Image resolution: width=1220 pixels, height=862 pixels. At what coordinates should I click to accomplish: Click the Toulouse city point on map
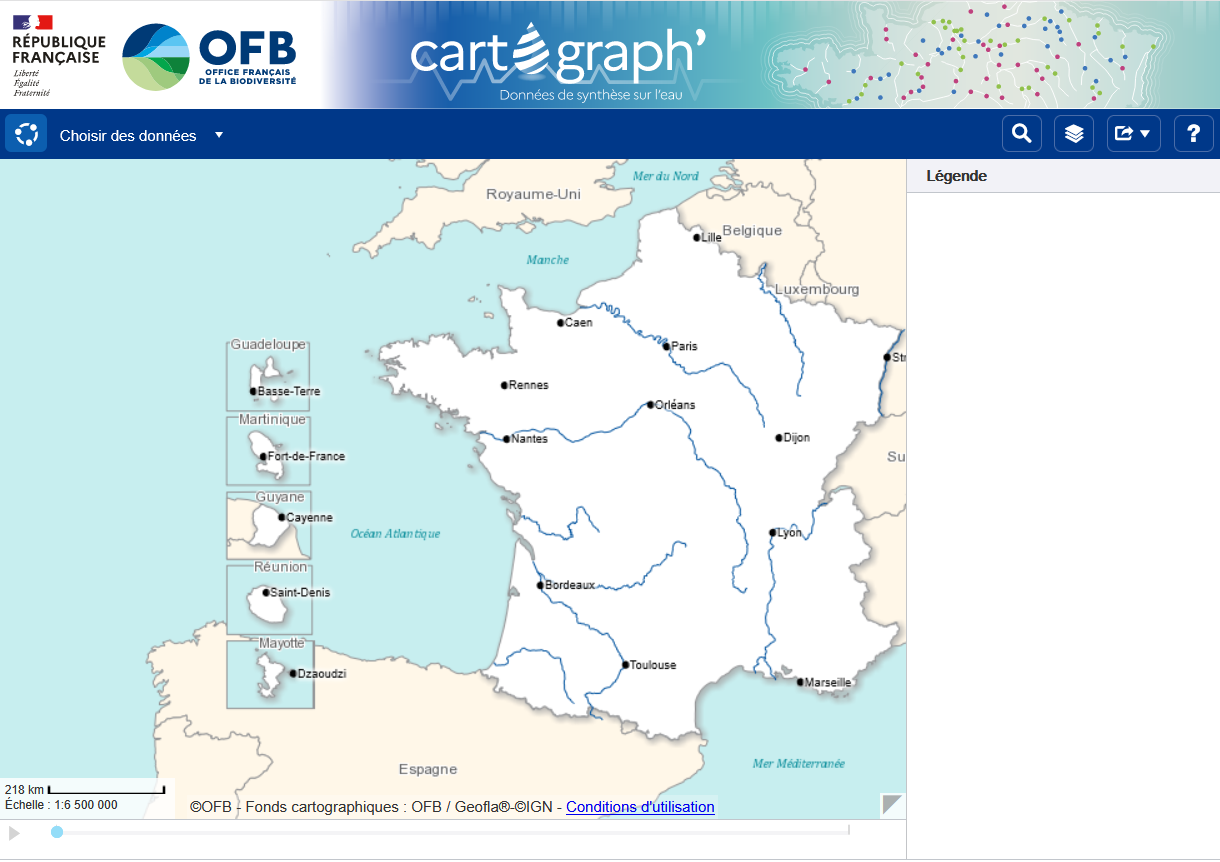(x=625, y=665)
